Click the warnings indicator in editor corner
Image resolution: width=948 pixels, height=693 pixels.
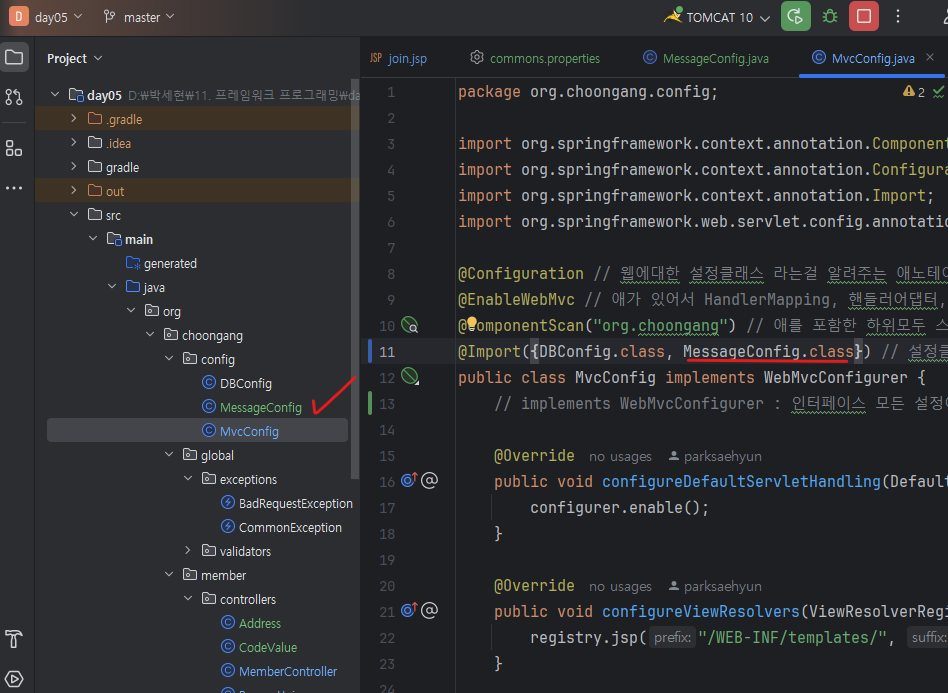click(x=914, y=92)
